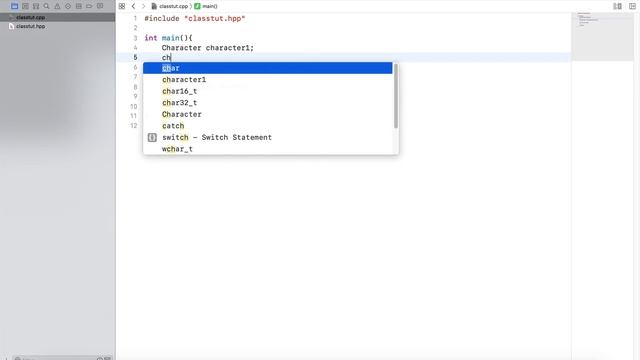640x360 pixels.
Task: Open the Breakpoint navigator icon
Action: tap(89, 6)
